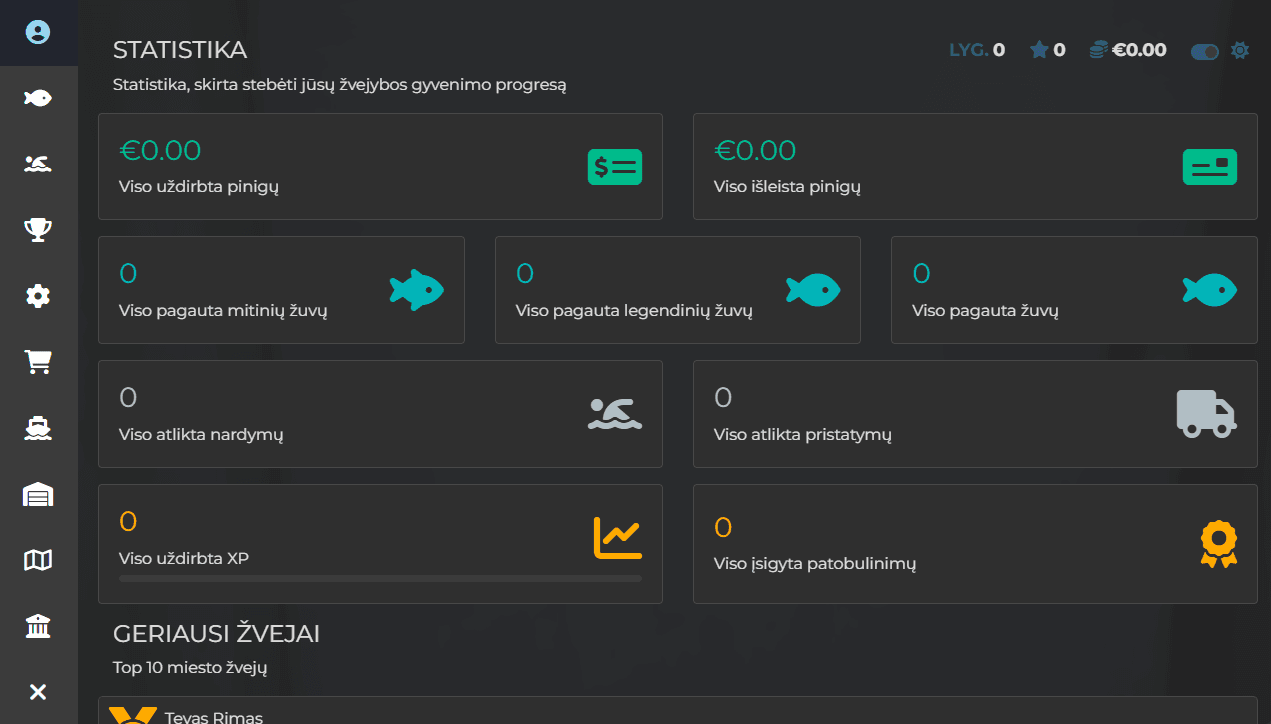The width and height of the screenshot is (1271, 724).
Task: Open the garage icon in the sidebar
Action: (x=38, y=494)
